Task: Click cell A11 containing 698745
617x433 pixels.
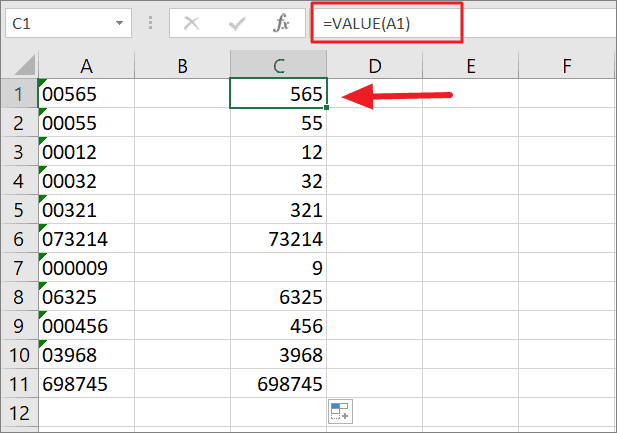Action: [x=86, y=383]
